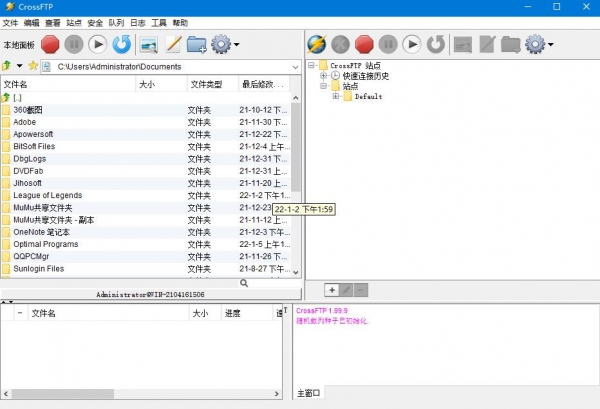Open the 查看 menu

[53, 23]
